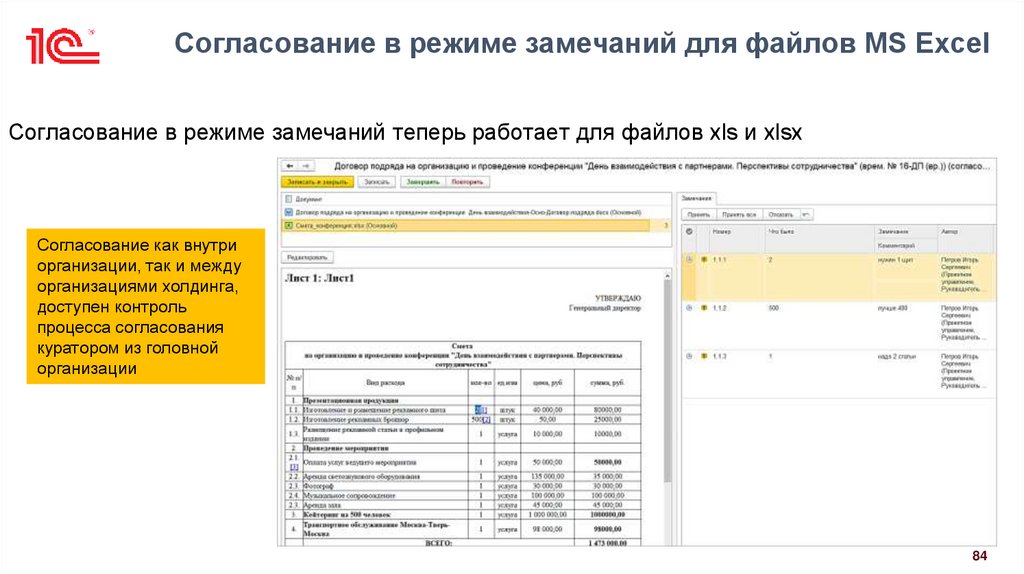Click the 1C logo
This screenshot has height=574, width=1024.
coord(63,46)
